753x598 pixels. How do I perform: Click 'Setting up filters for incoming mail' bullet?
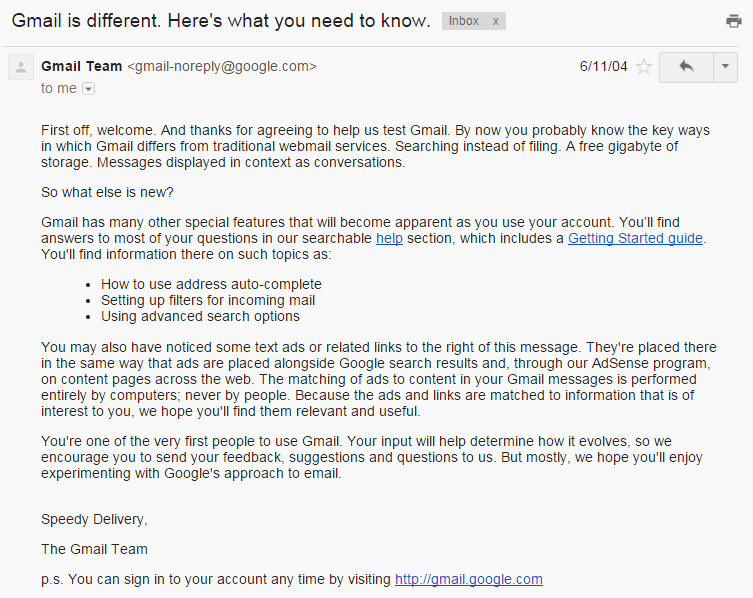(x=208, y=300)
